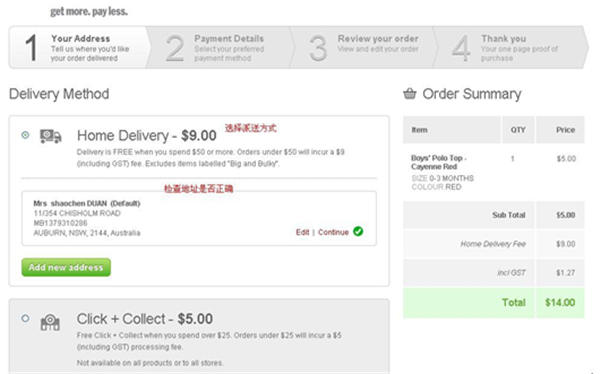This screenshot has width=600, height=374.
Task: Go to step 3 Review your order
Action: [363, 47]
